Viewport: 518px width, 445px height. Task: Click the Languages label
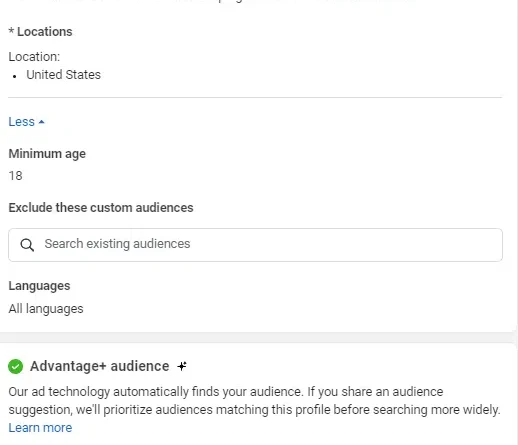point(39,286)
